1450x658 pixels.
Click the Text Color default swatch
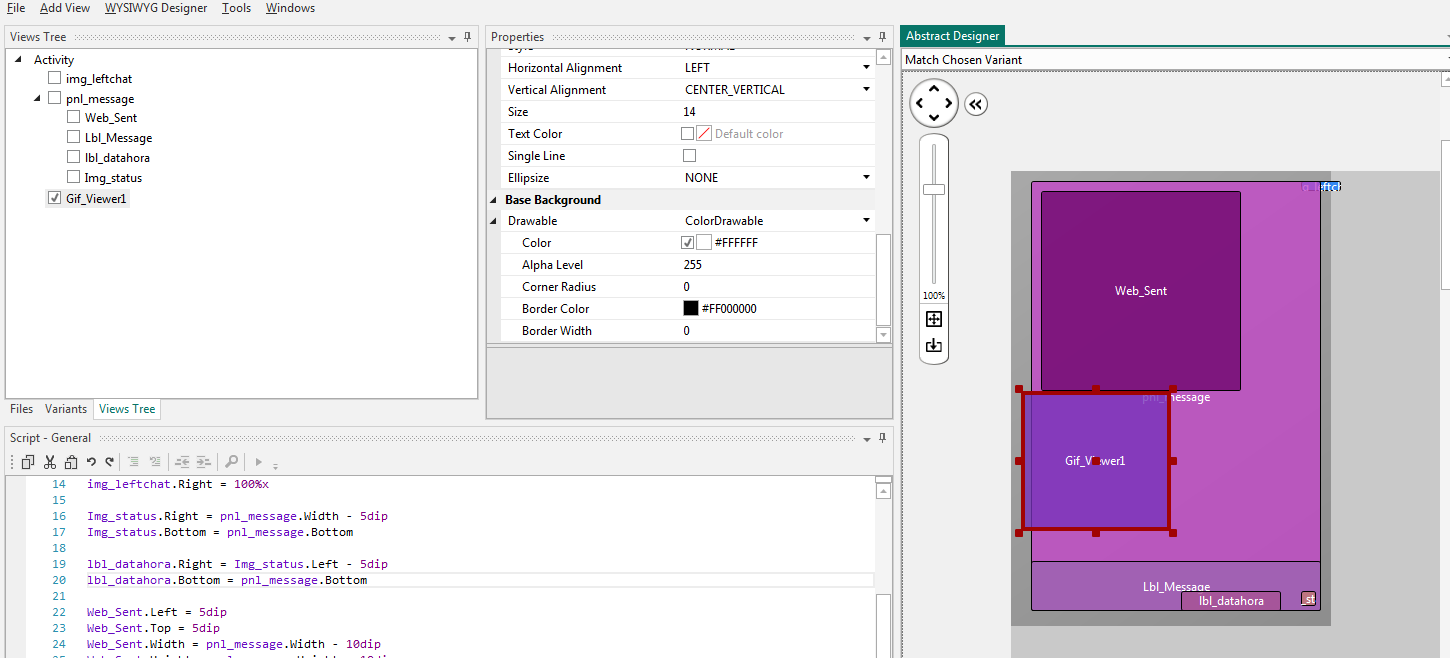[704, 133]
